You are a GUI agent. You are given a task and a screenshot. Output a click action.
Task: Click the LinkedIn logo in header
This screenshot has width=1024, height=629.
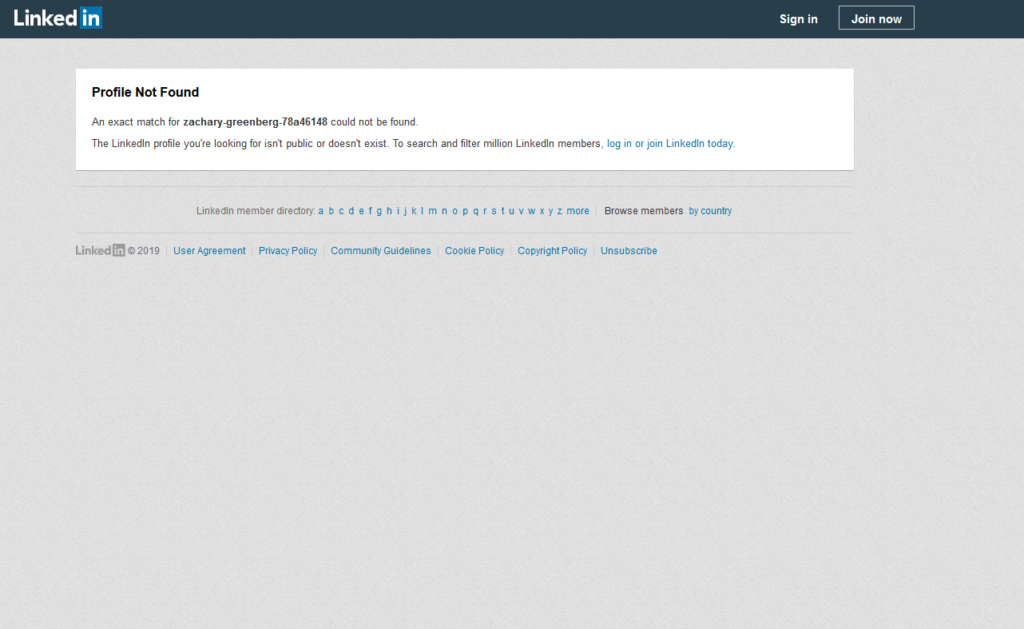tap(57, 18)
